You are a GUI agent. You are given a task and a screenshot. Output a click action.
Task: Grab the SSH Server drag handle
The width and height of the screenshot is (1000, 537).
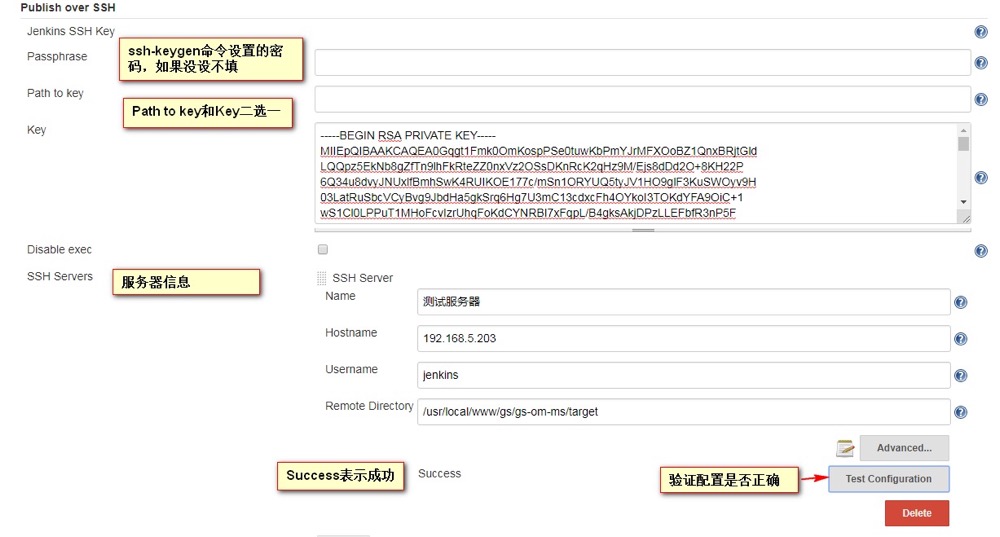coord(322,278)
